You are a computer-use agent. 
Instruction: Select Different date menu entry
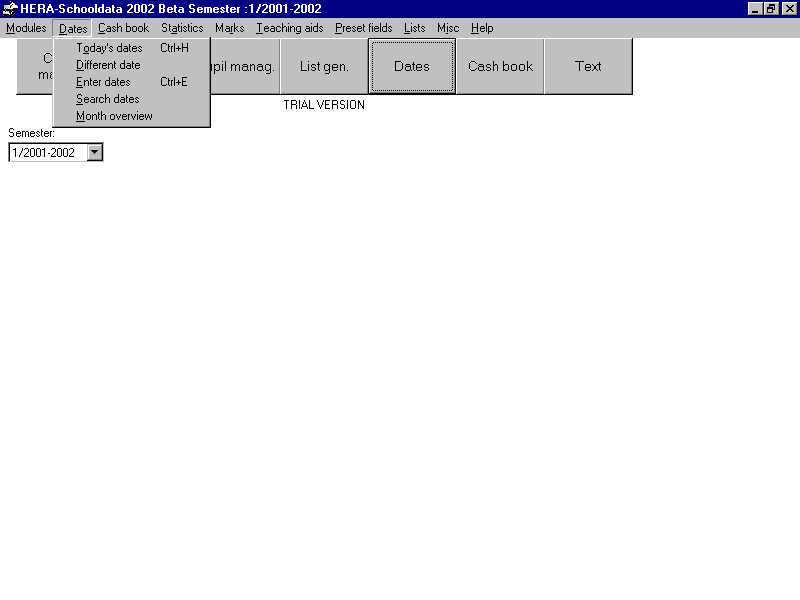[x=132, y=65]
